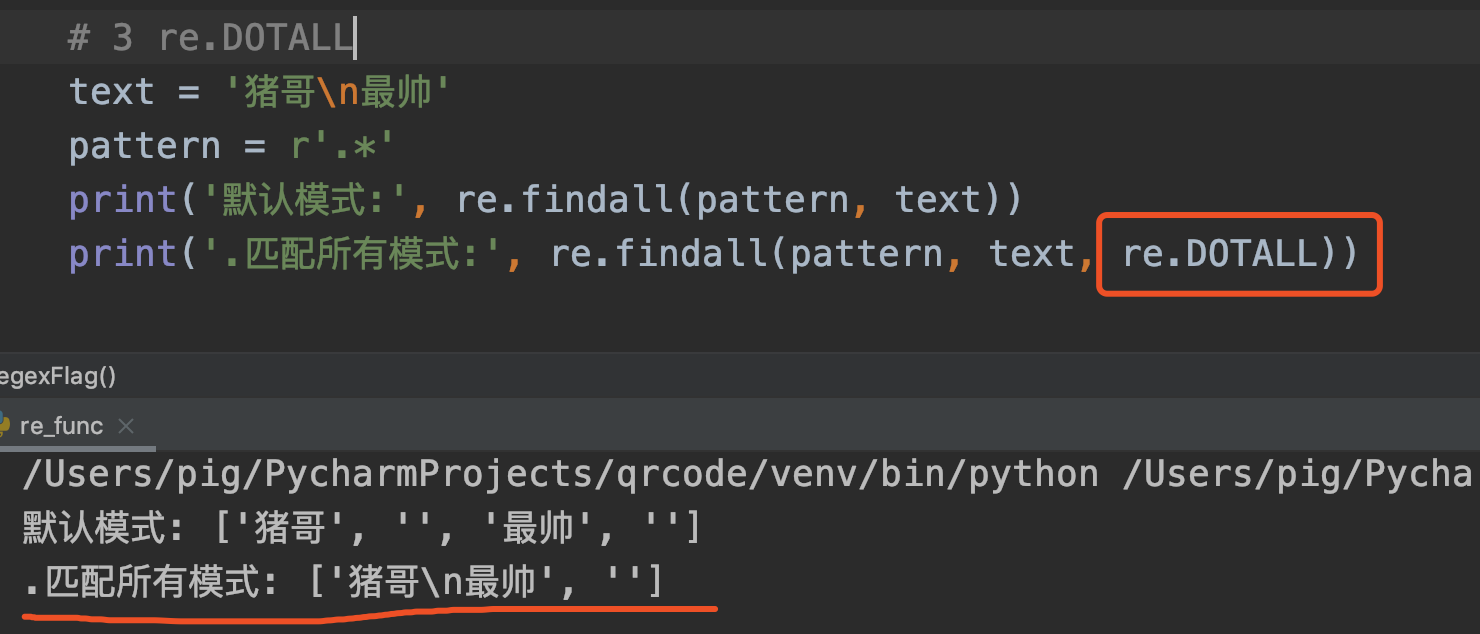This screenshot has height=634, width=1480.
Task: Click the comment line # 3 re.DOTALL
Action: coord(210,35)
